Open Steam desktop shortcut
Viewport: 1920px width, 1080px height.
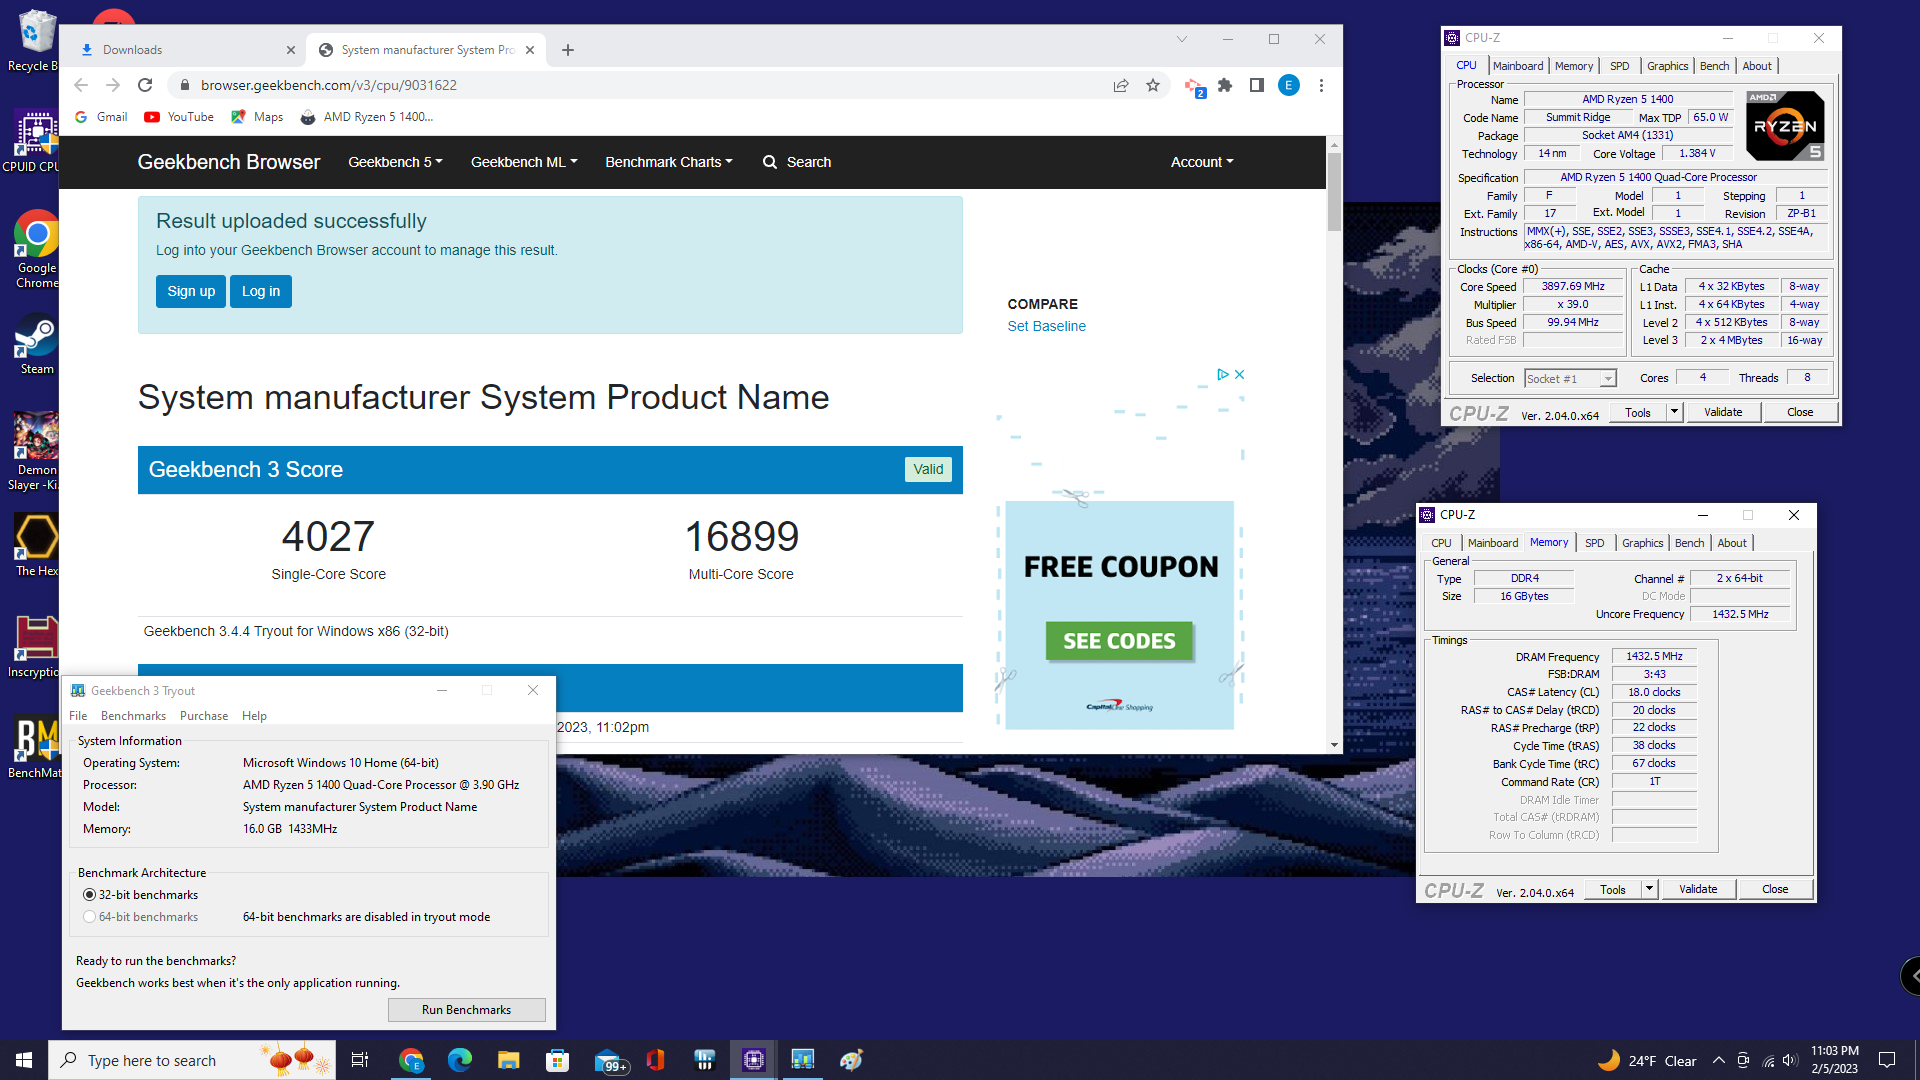(x=36, y=345)
